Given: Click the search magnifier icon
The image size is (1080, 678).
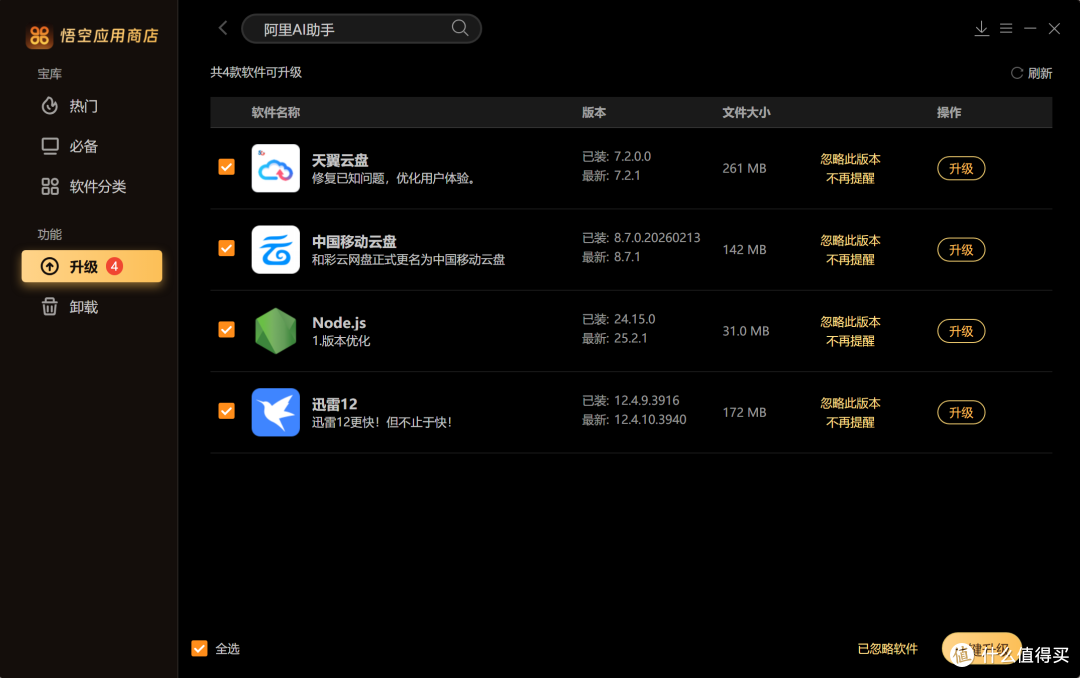Looking at the screenshot, I should pos(459,28).
